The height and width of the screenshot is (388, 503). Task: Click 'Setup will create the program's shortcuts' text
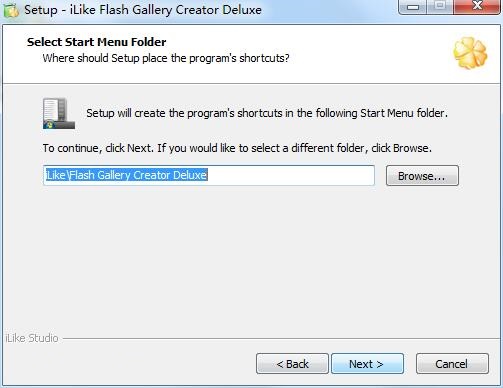point(267,113)
